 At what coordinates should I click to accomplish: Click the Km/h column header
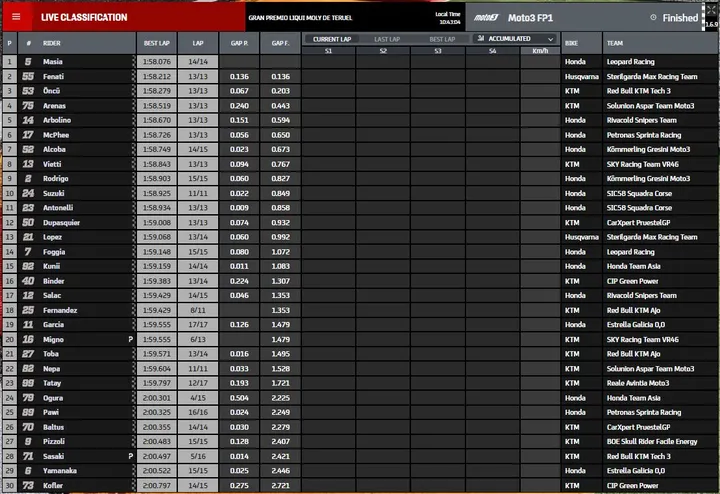coord(540,51)
